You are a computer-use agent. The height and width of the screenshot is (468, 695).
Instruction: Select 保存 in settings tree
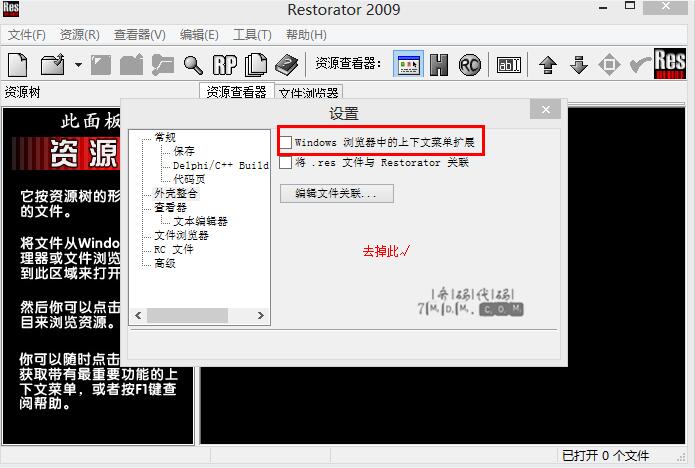[184, 151]
